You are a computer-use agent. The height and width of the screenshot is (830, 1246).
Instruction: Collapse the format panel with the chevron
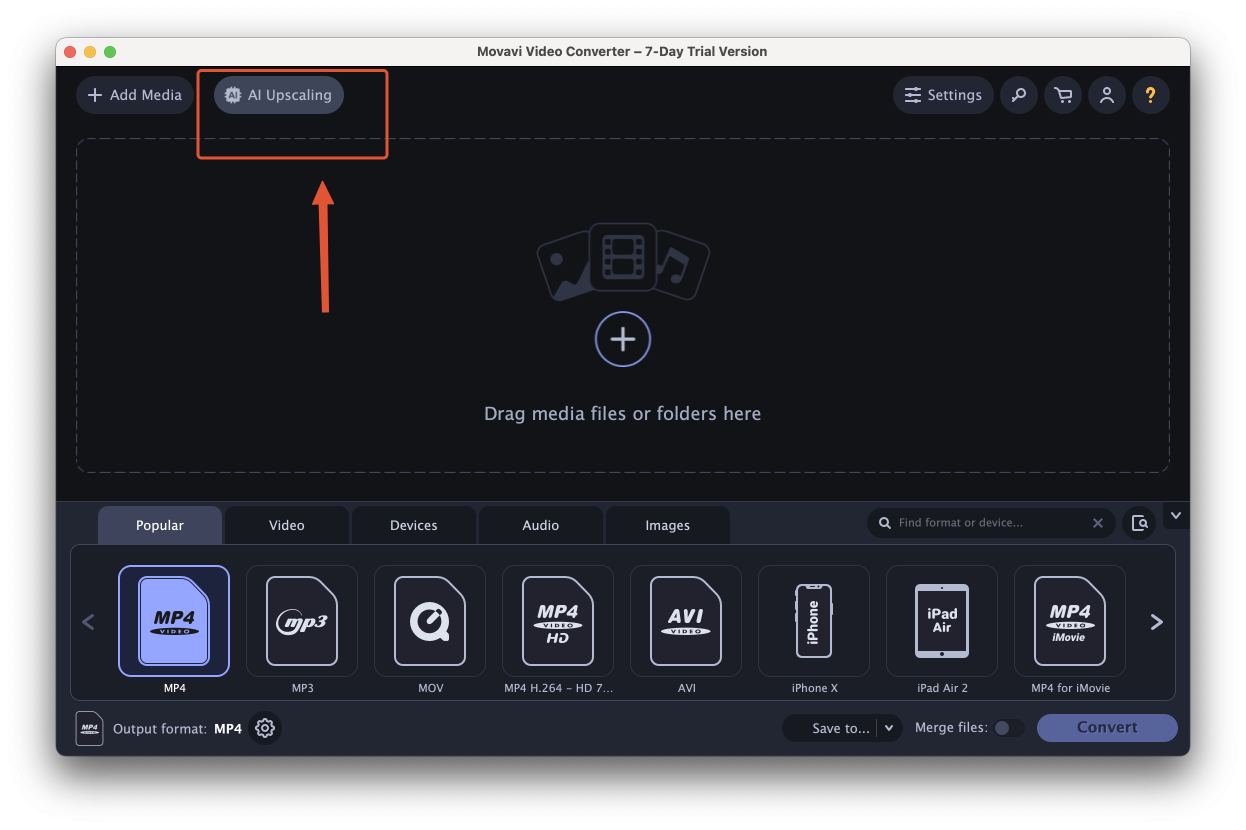tap(1176, 516)
